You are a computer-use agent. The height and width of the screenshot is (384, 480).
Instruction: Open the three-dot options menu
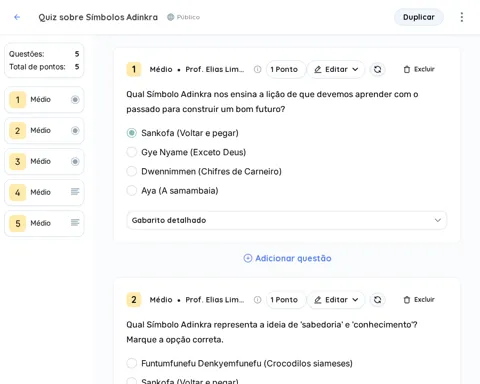[462, 17]
